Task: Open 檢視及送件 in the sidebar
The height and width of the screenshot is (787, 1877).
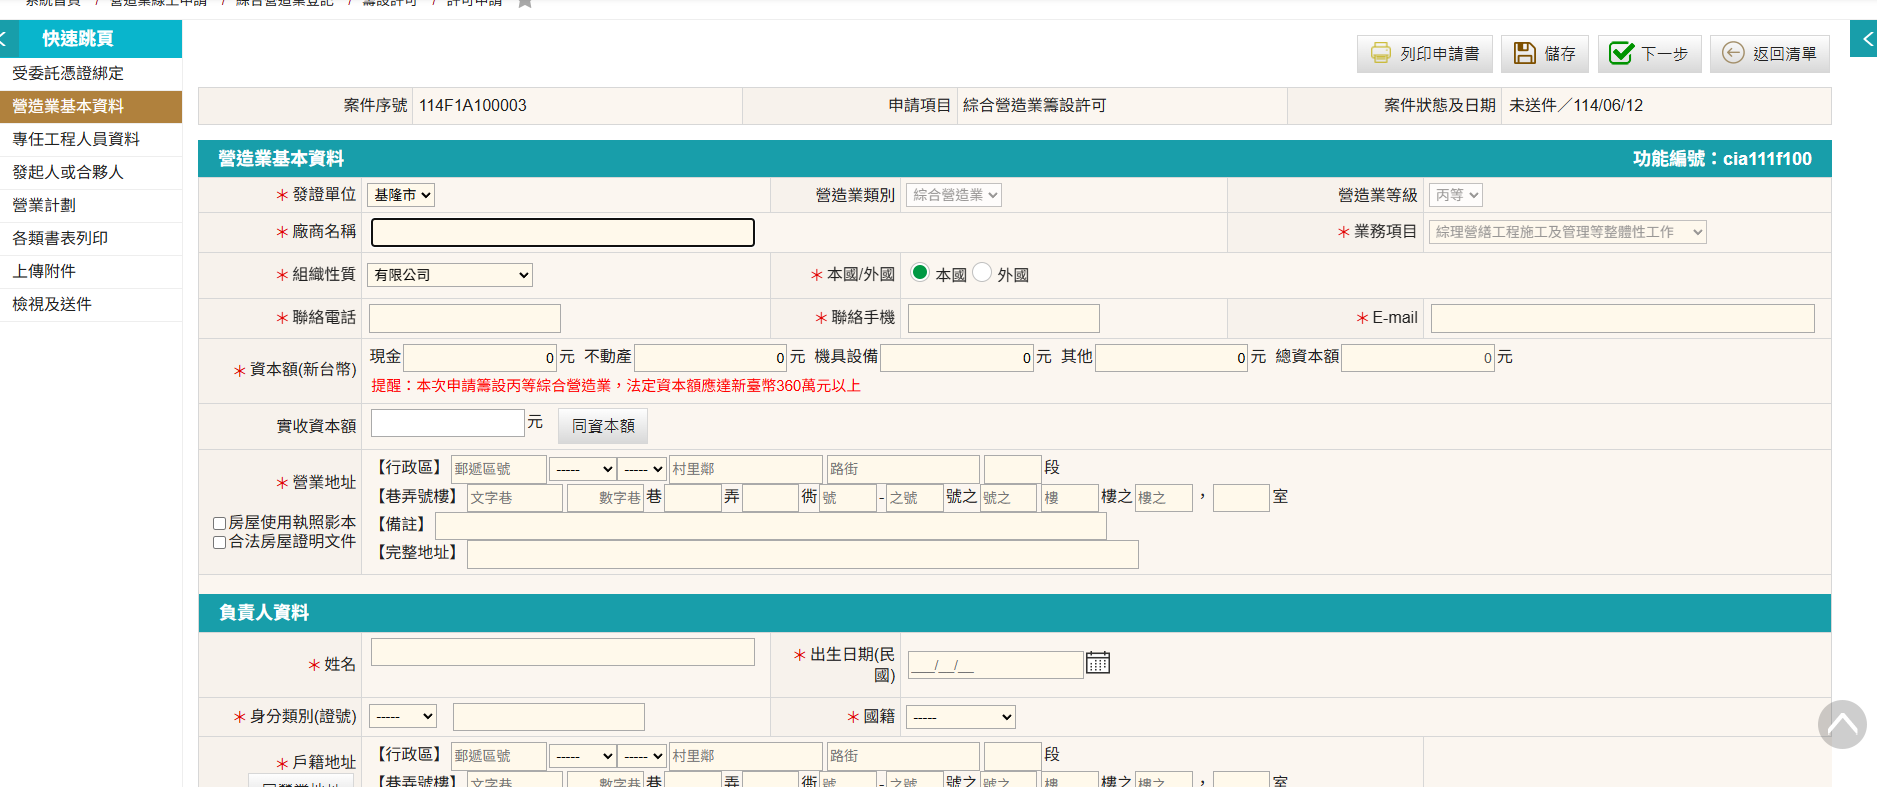Action: tap(52, 304)
